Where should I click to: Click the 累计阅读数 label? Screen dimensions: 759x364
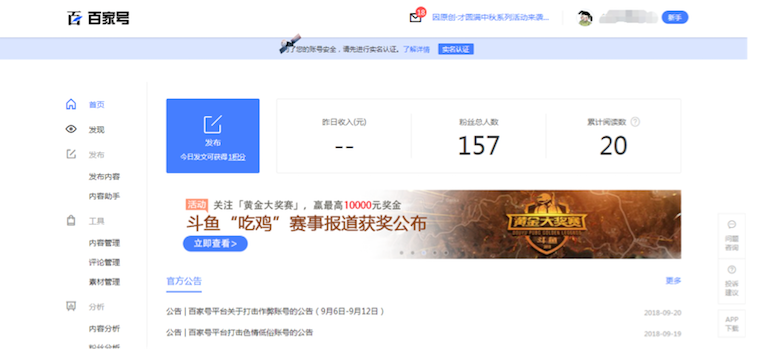[607, 122]
